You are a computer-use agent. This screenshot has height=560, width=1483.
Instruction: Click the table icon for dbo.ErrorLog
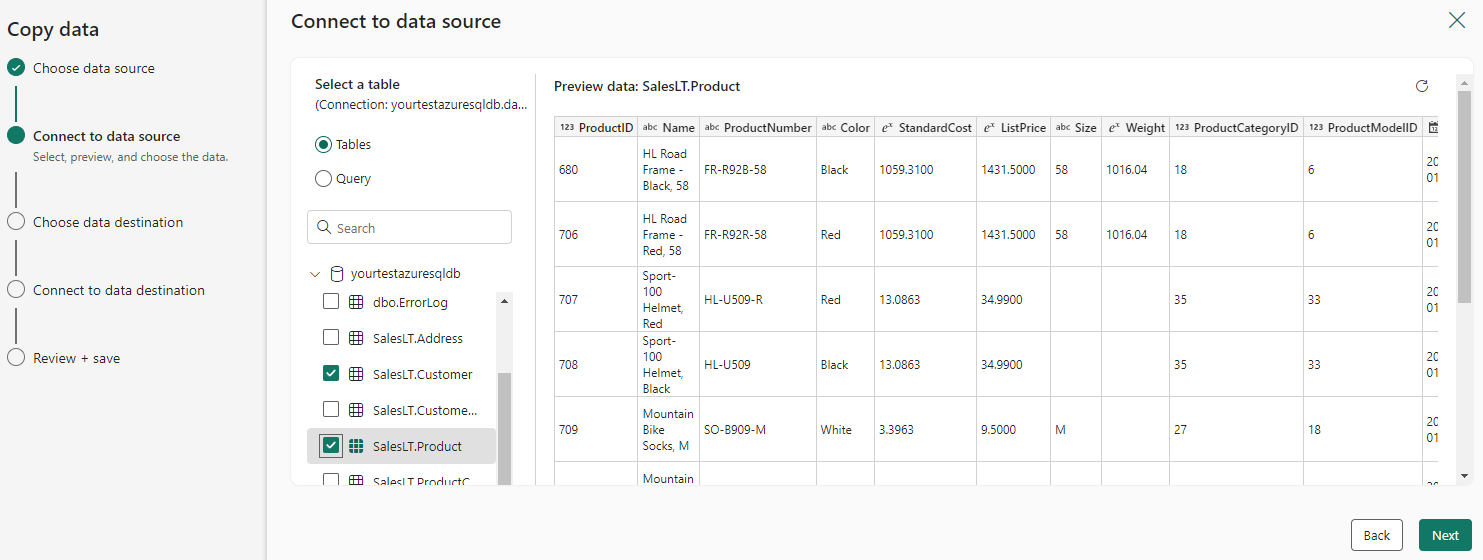[x=356, y=302]
